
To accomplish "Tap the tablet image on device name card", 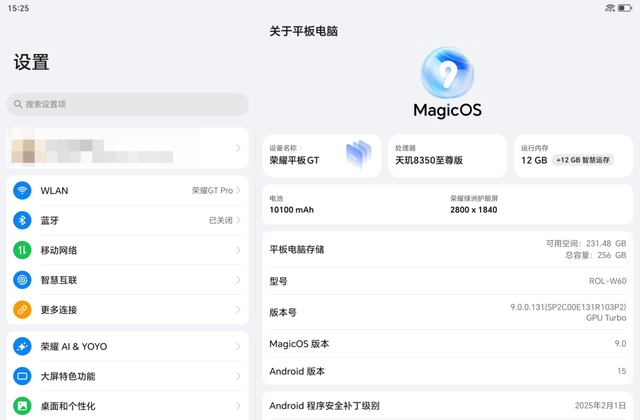I will tap(359, 155).
